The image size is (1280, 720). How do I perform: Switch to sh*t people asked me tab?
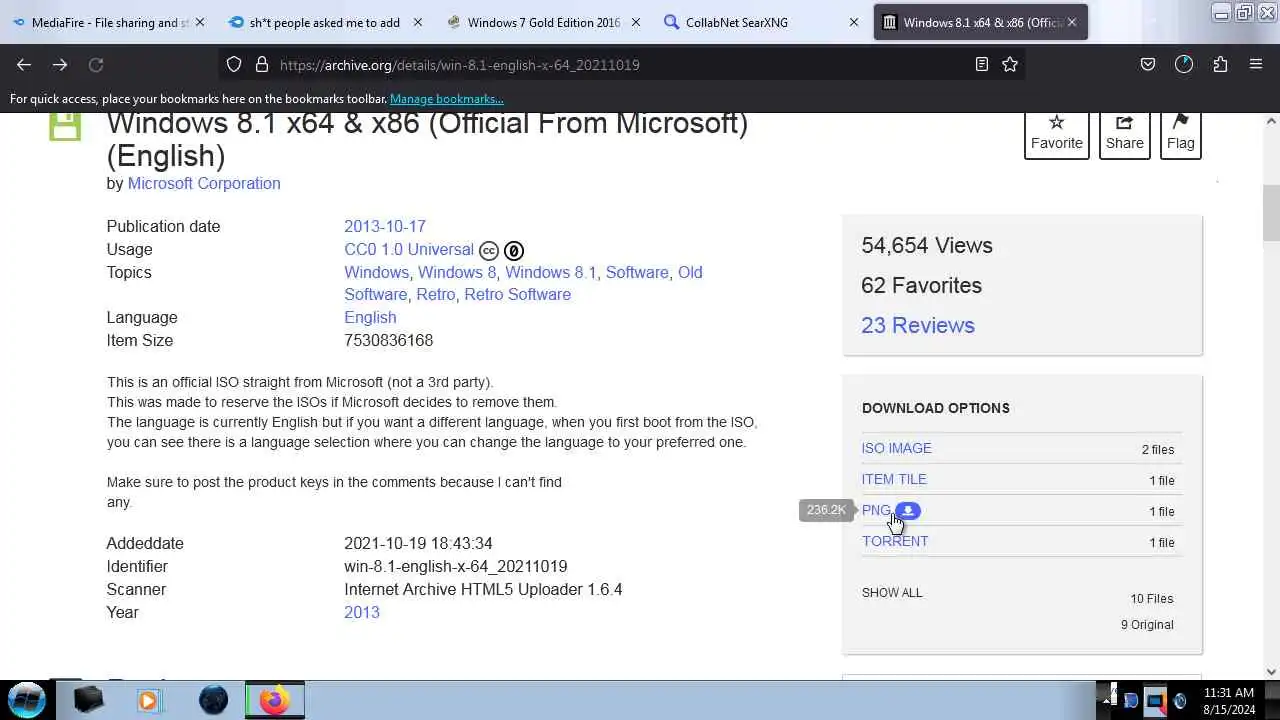[x=324, y=22]
